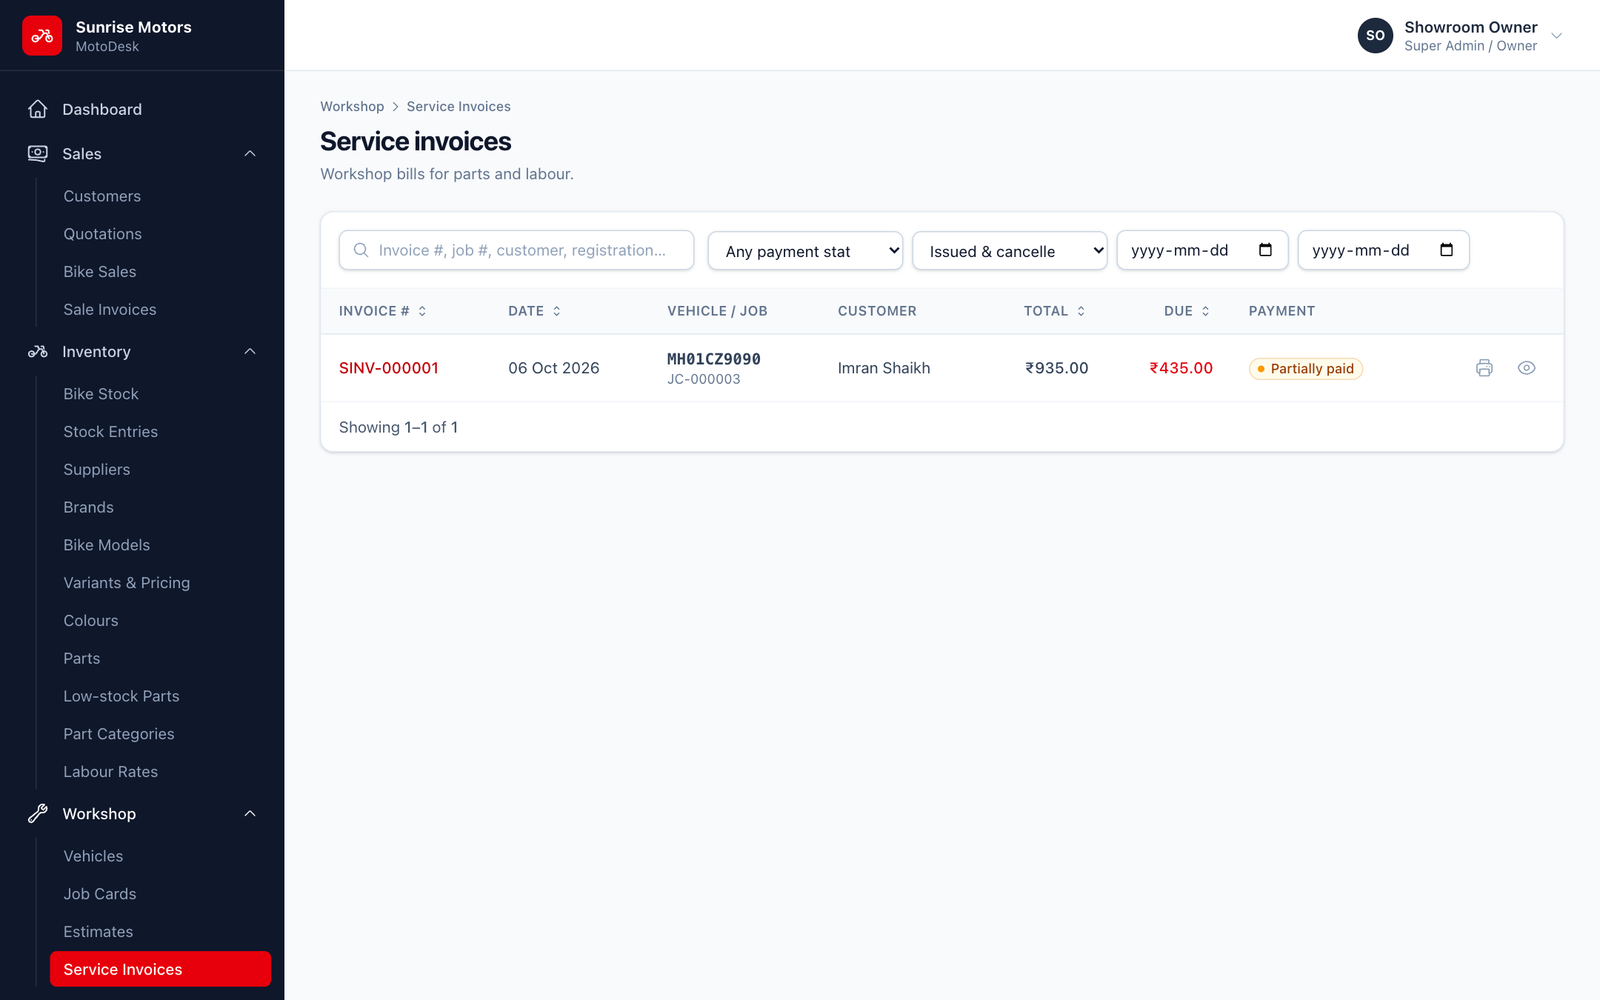Viewport: 1600px width, 1000px height.
Task: Sort by Date column arrows
Action: coord(557,311)
